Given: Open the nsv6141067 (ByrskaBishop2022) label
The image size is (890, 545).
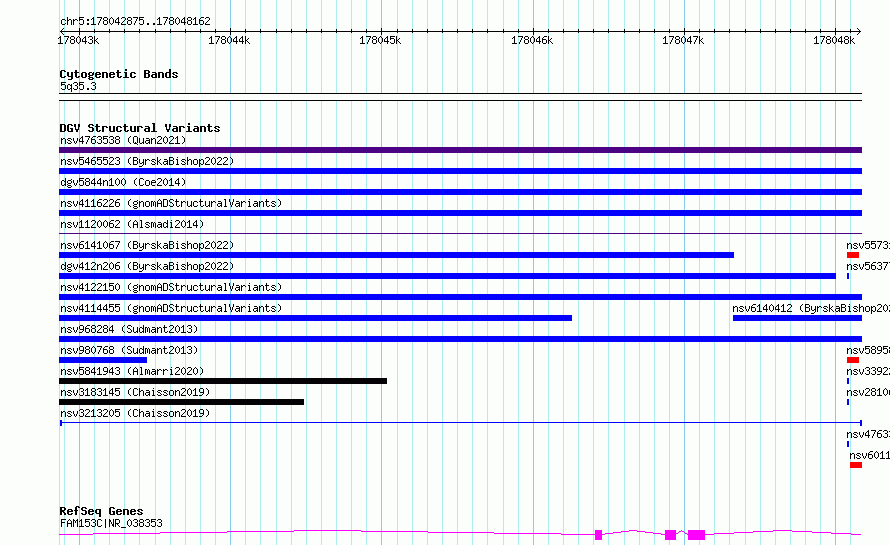Looking at the screenshot, I should (x=147, y=245).
